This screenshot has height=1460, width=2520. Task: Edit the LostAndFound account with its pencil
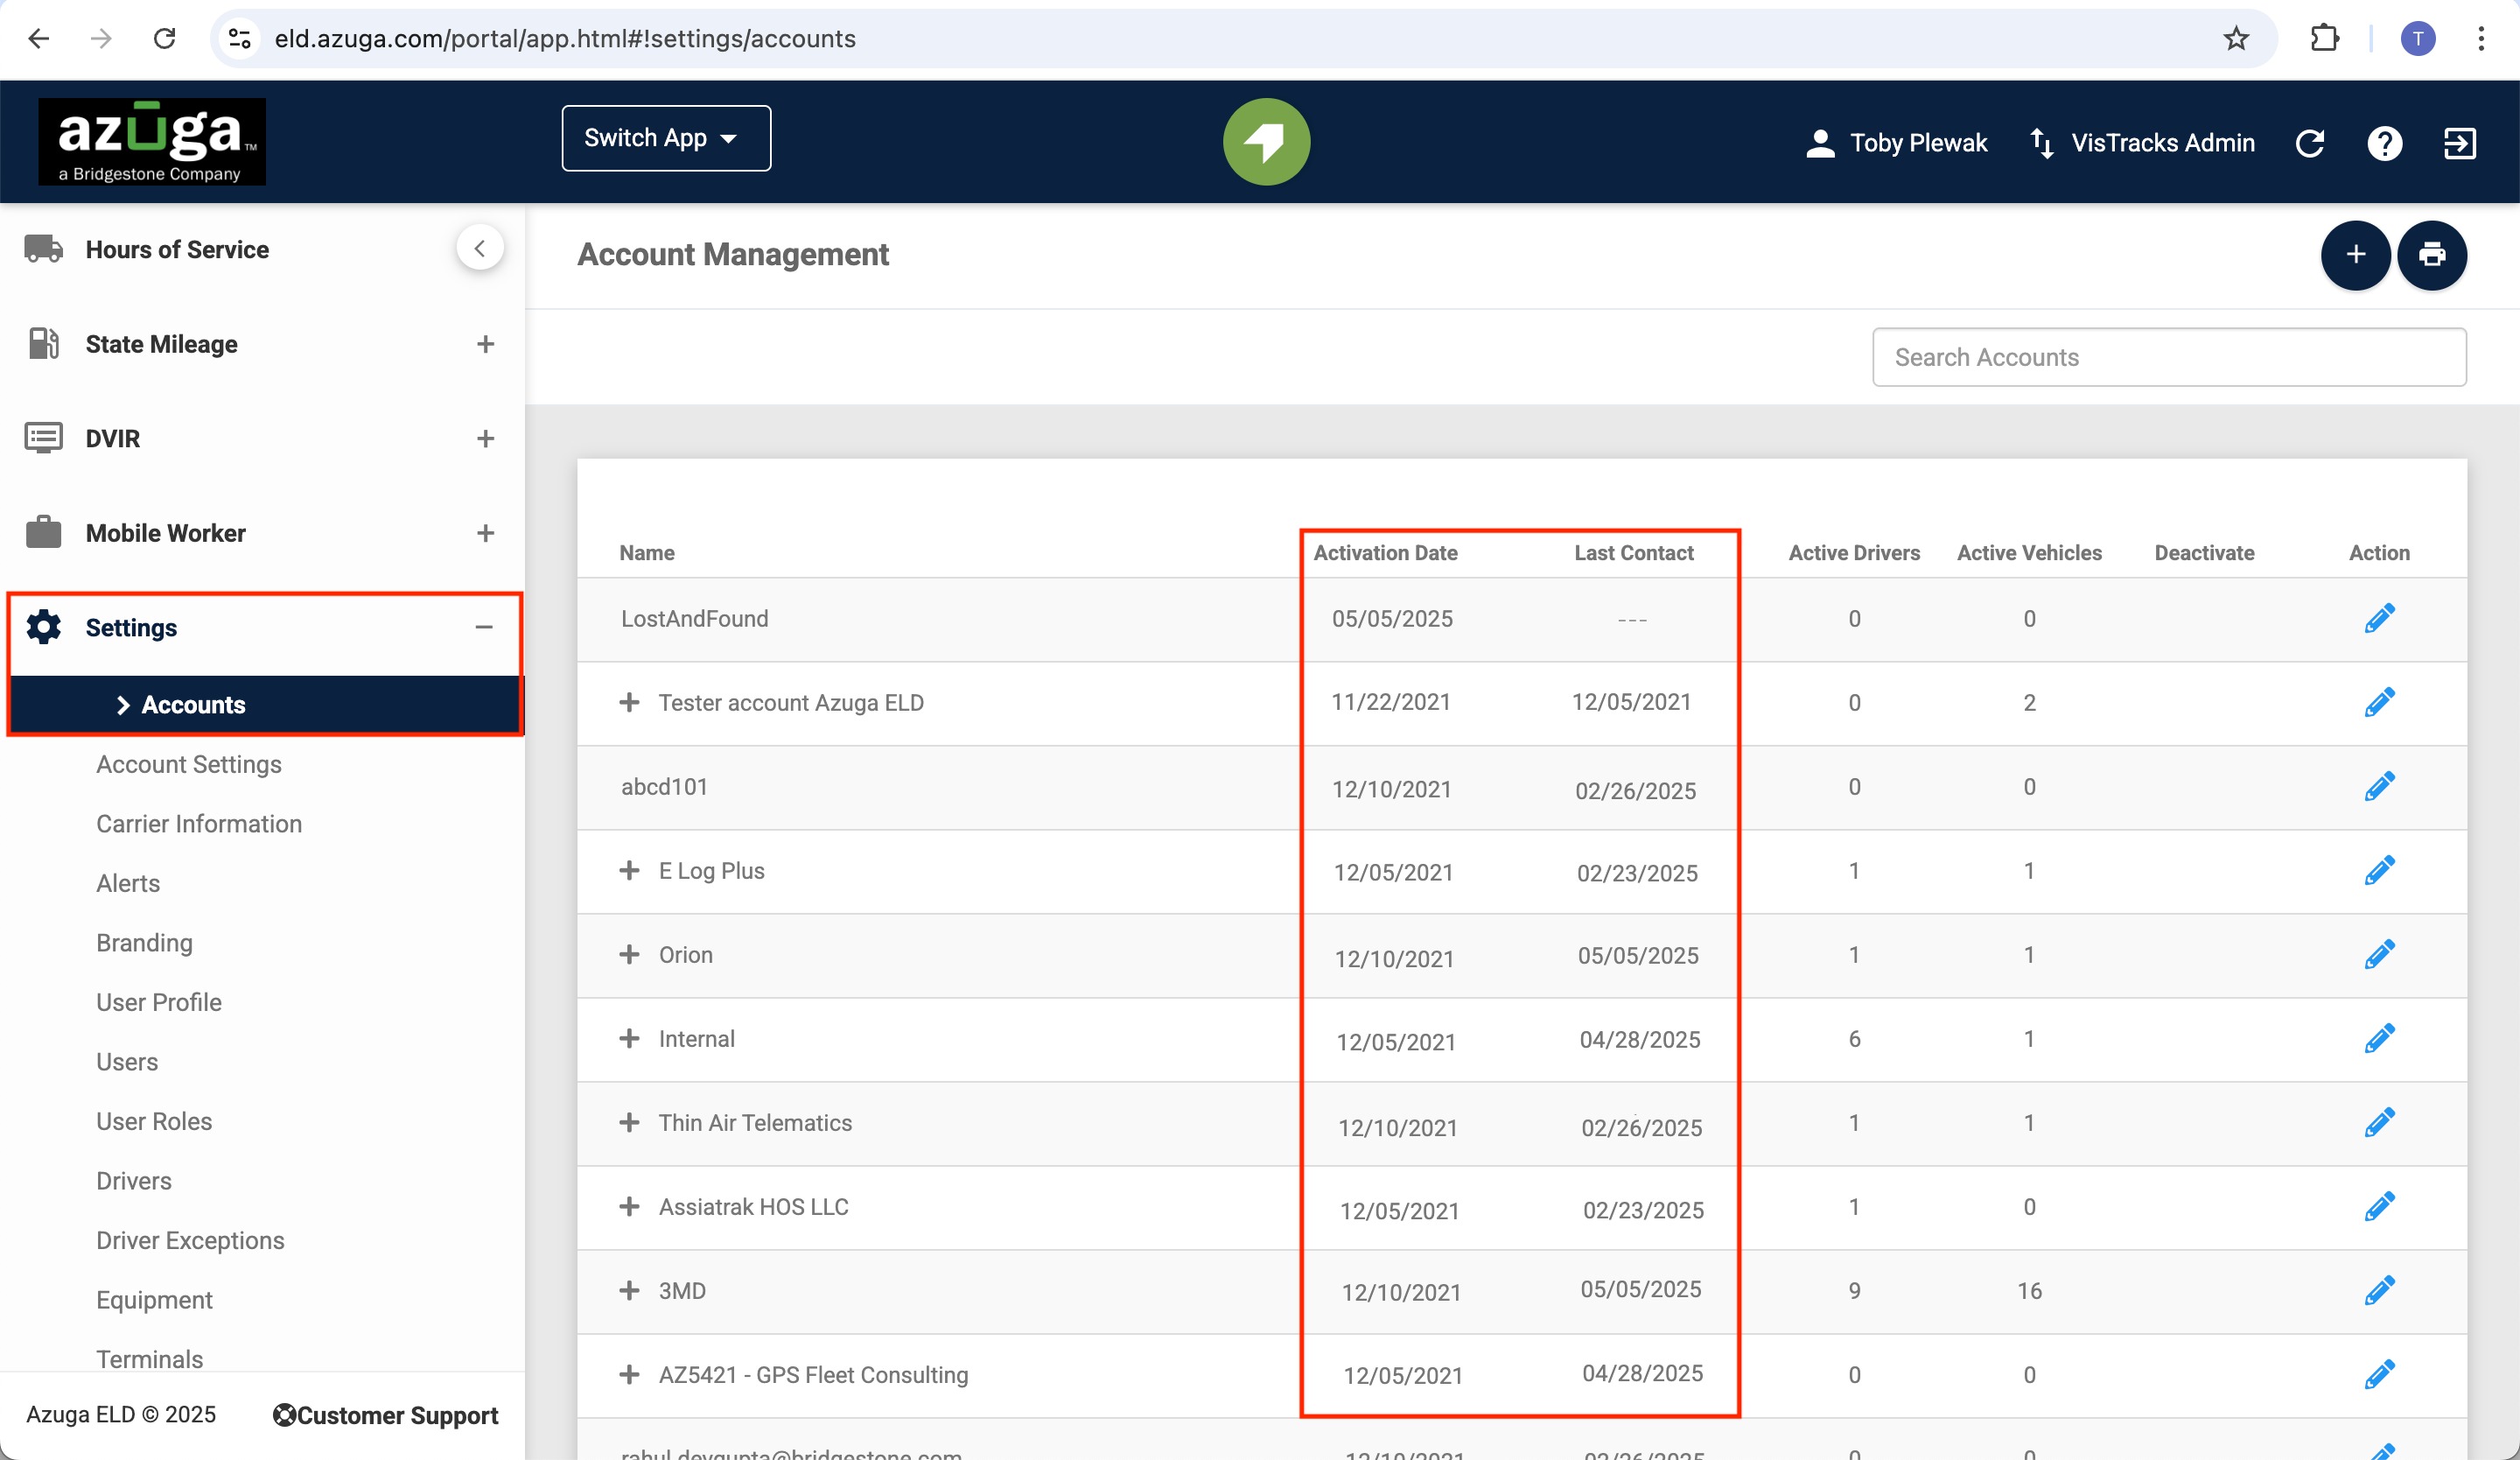(2379, 618)
